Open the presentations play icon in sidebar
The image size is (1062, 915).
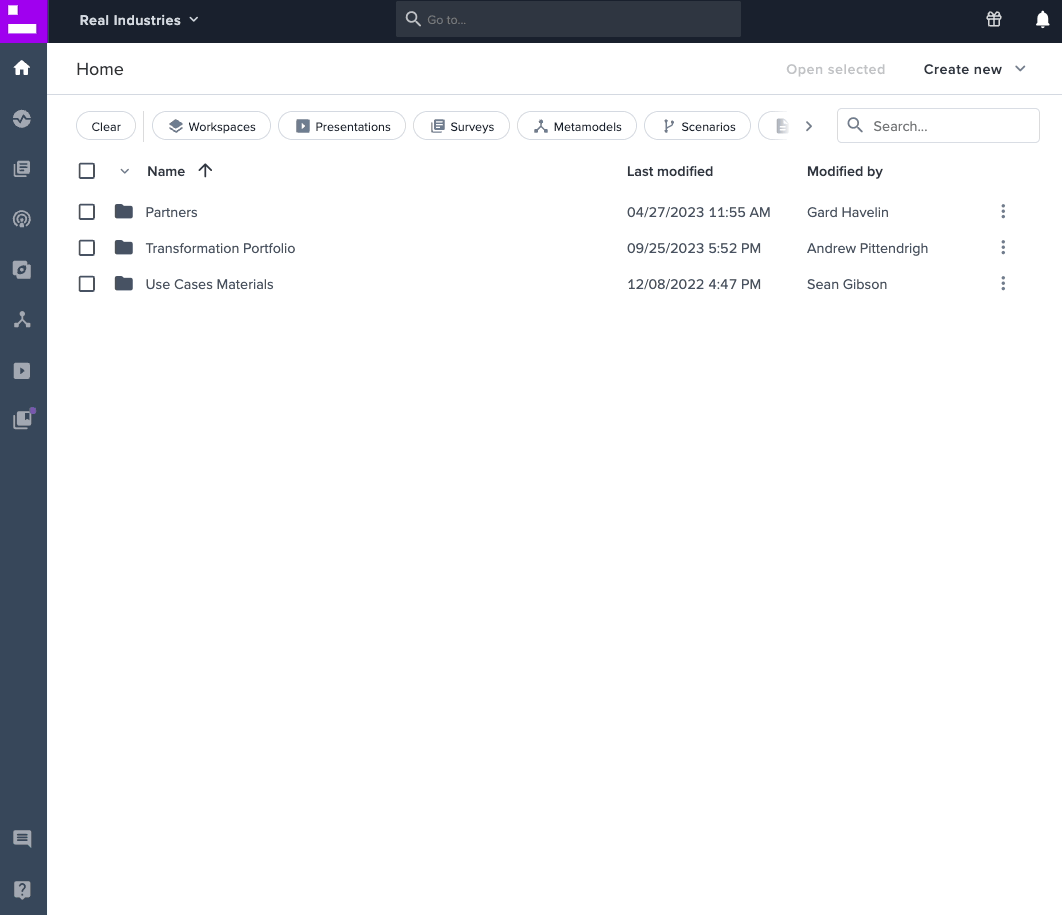pyautogui.click(x=22, y=370)
